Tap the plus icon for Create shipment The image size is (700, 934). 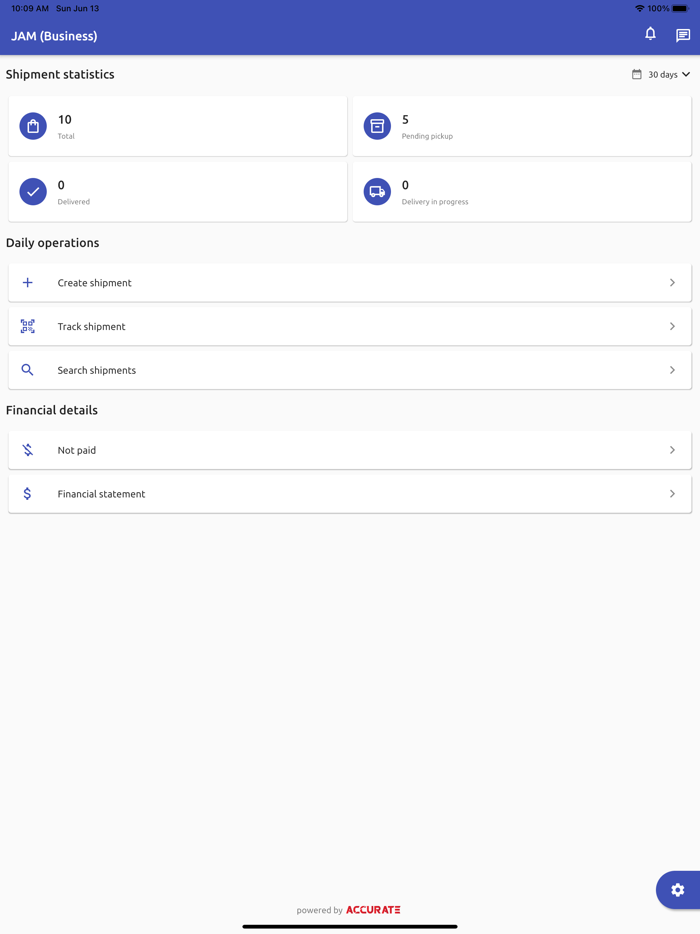coord(28,283)
